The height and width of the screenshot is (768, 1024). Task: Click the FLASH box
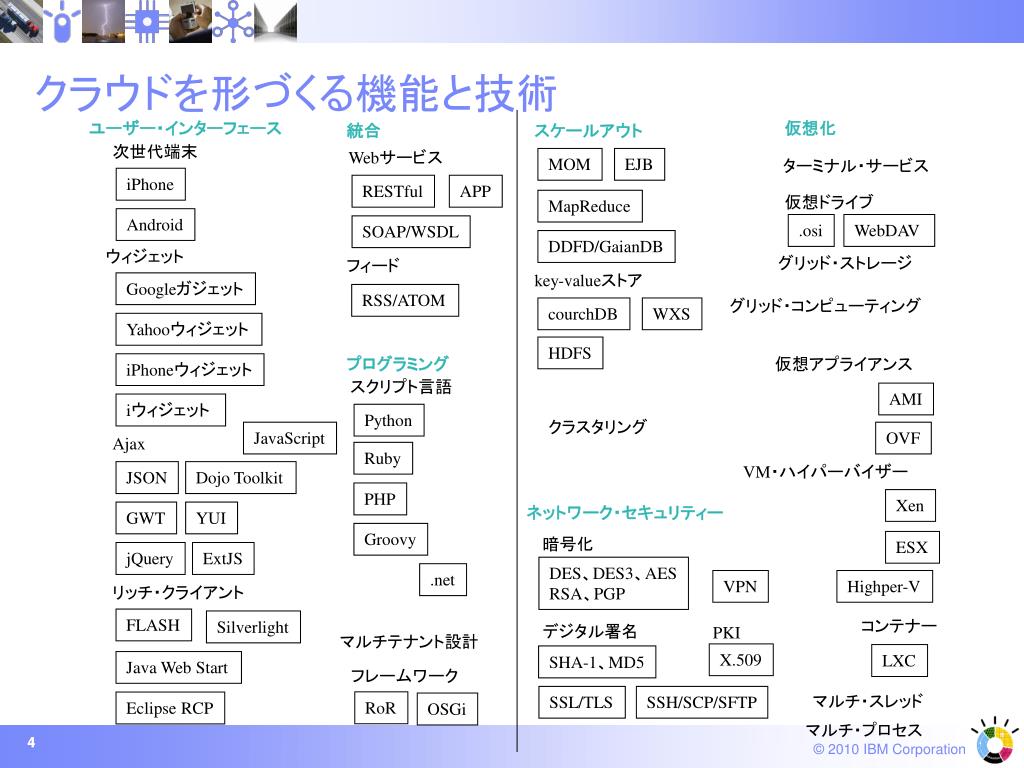click(x=153, y=625)
